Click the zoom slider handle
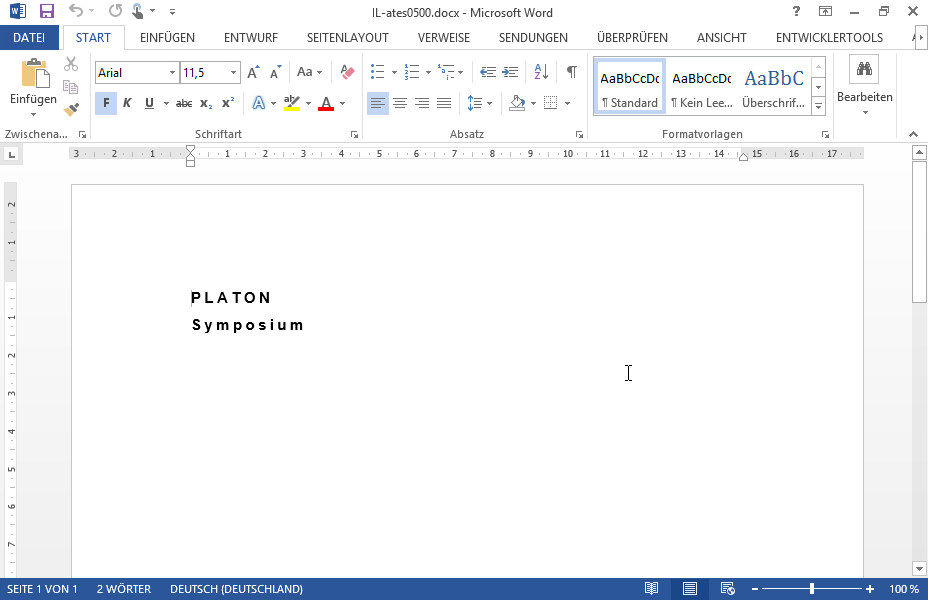This screenshot has height=600, width=928. (812, 589)
